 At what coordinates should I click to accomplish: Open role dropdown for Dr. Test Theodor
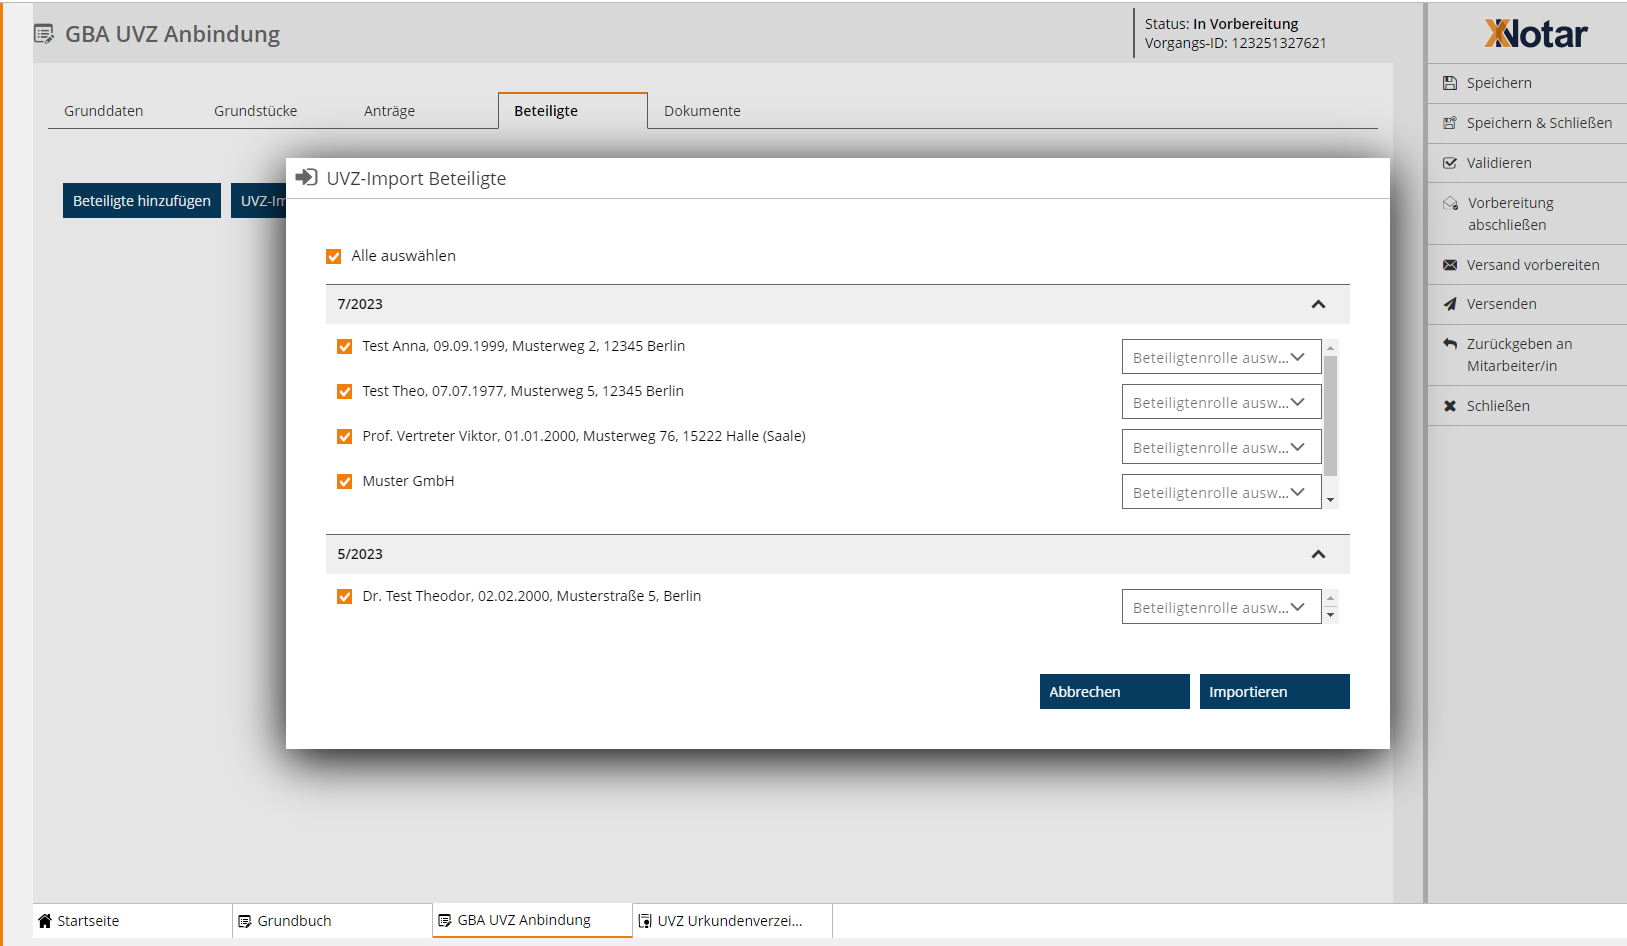point(1221,607)
